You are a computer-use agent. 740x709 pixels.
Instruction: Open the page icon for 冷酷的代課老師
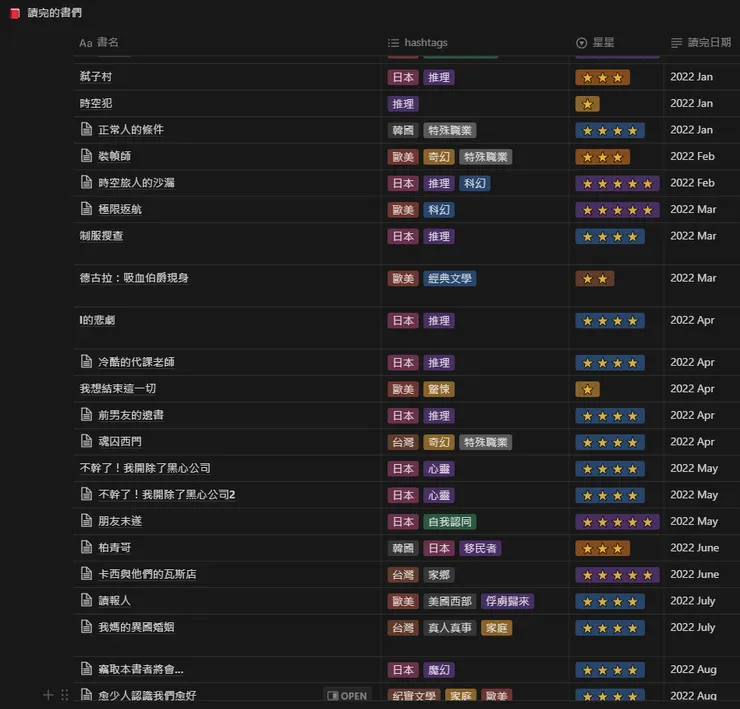[x=86, y=361]
